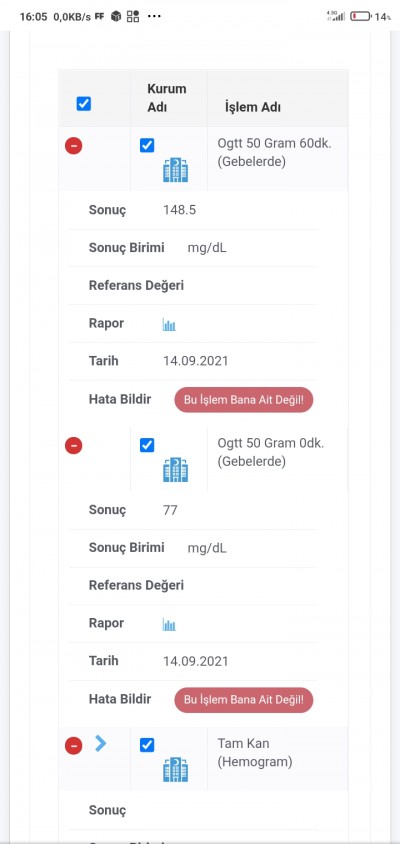
Task: Uncheck the Tam Kan Hemogram checkbox
Action: click(147, 745)
